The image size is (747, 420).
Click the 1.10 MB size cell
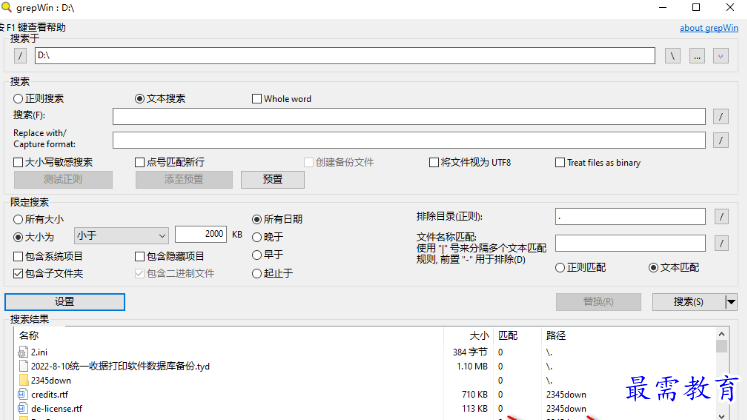coord(472,366)
